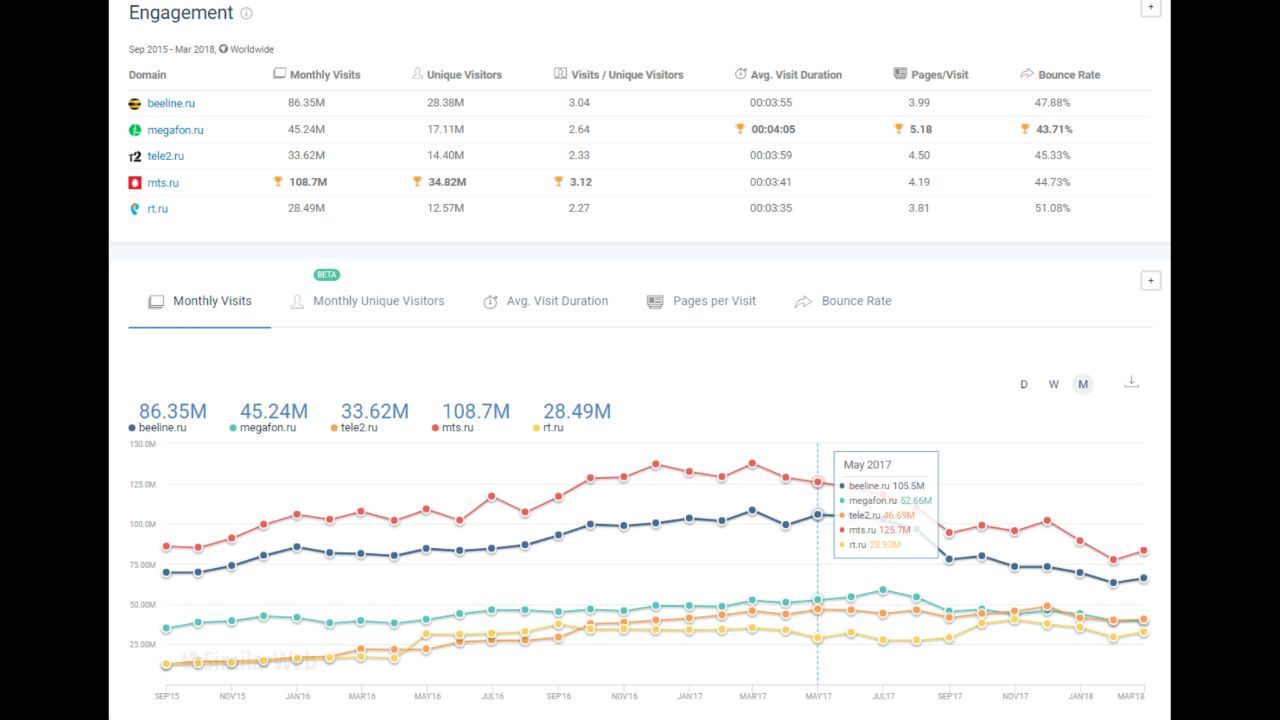1280x720 pixels.
Task: Open the mts.ru domain link
Action: (163, 183)
